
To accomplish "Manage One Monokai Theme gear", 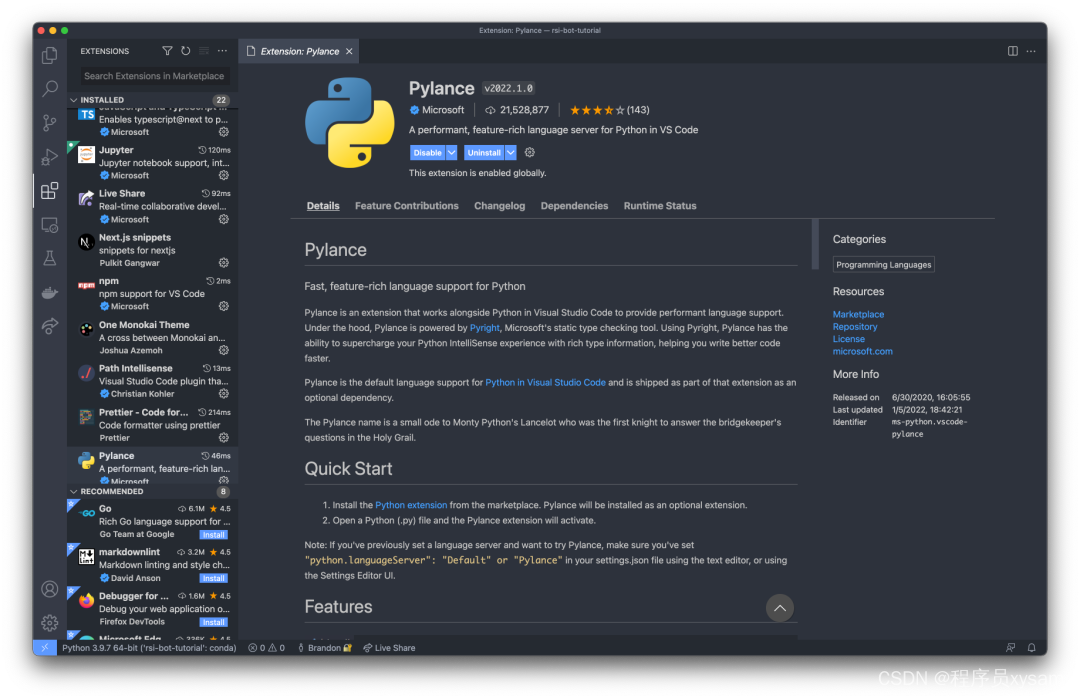I will (x=224, y=351).
